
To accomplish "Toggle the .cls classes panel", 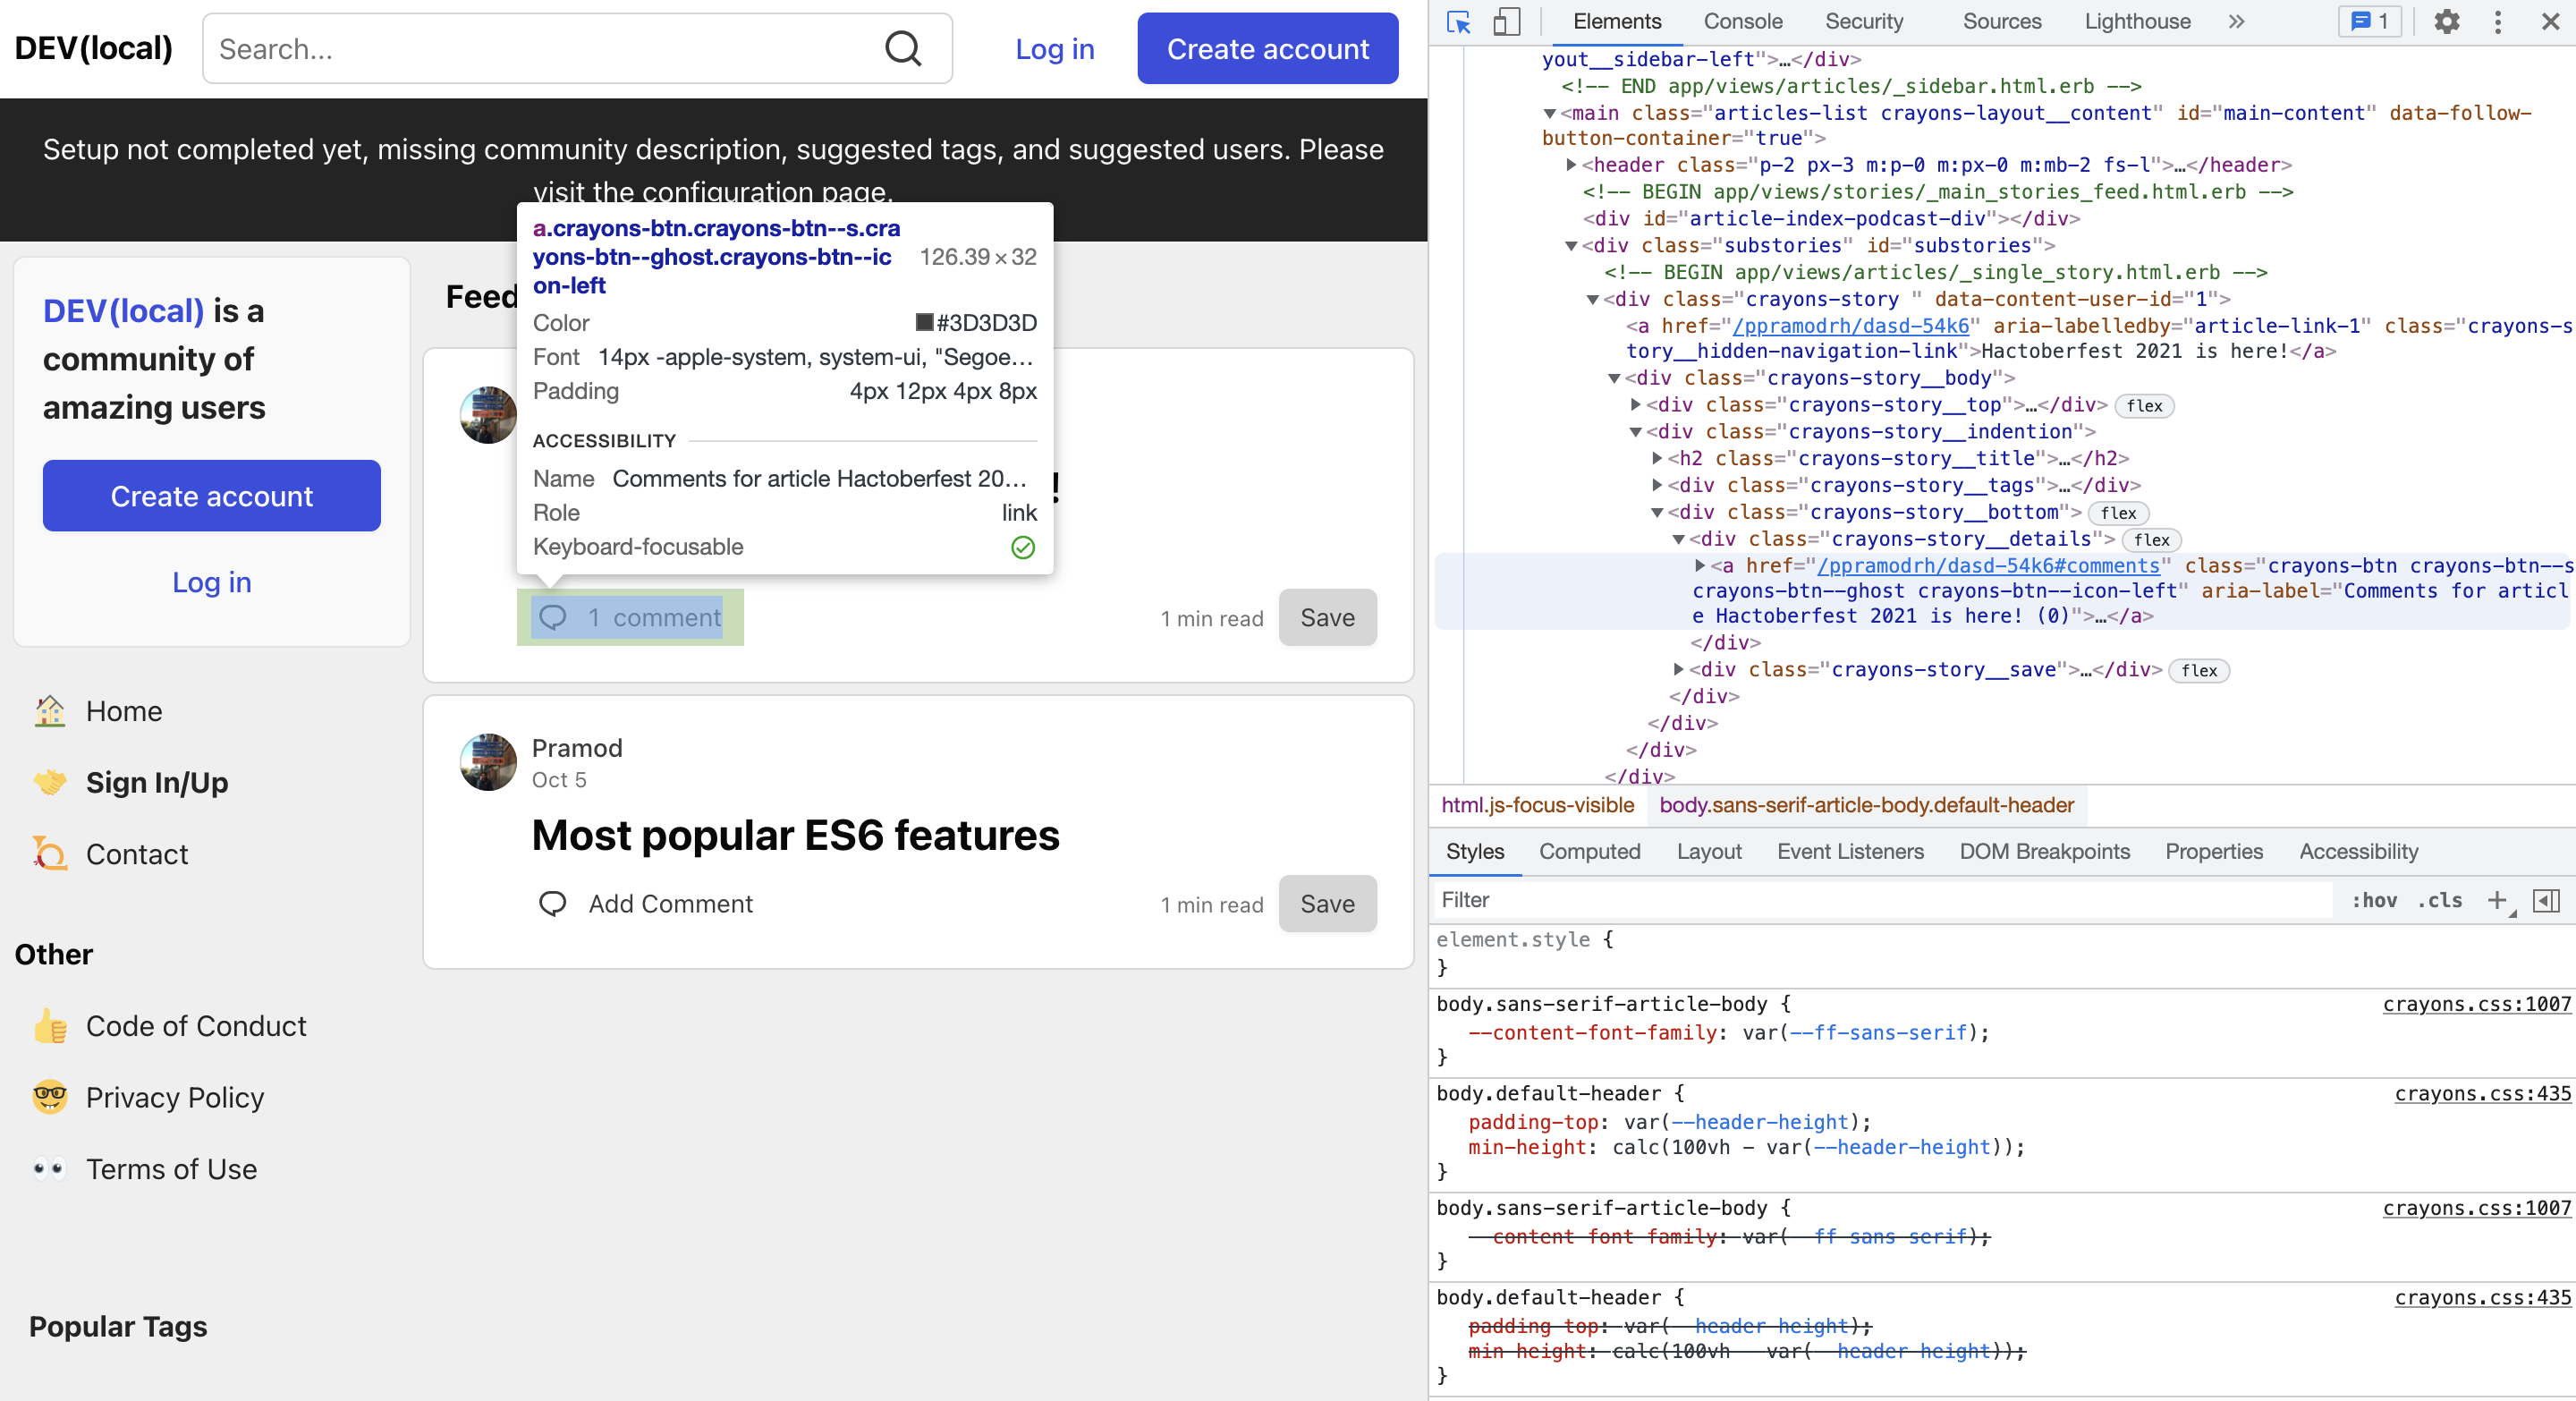I will tap(2440, 900).
